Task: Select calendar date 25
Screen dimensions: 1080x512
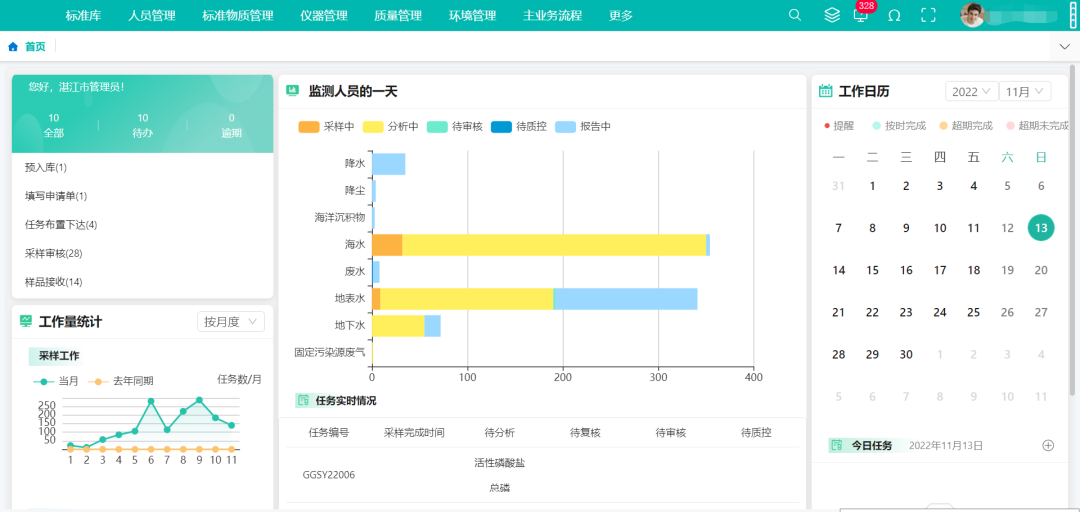Action: coord(973,312)
